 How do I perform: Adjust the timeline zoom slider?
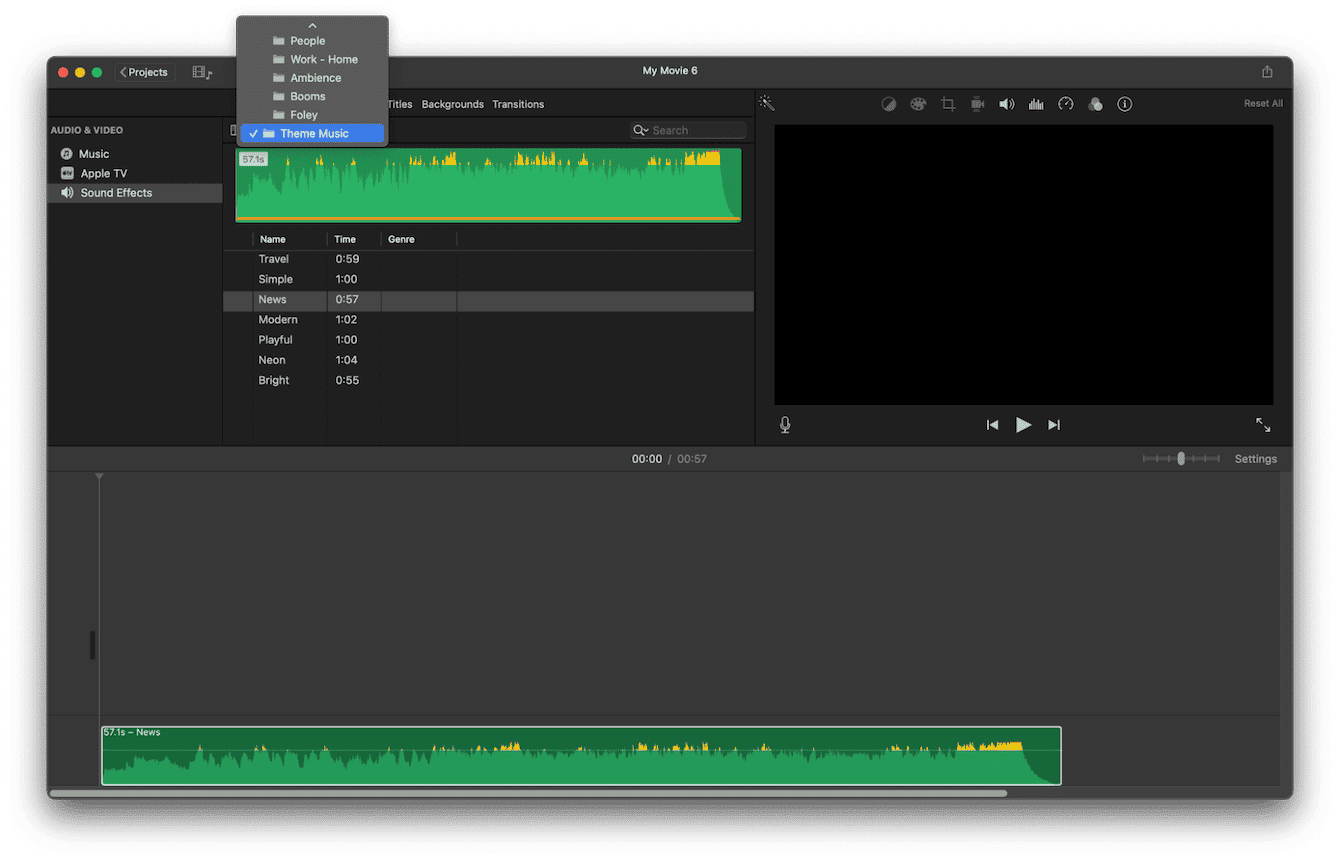(1181, 458)
